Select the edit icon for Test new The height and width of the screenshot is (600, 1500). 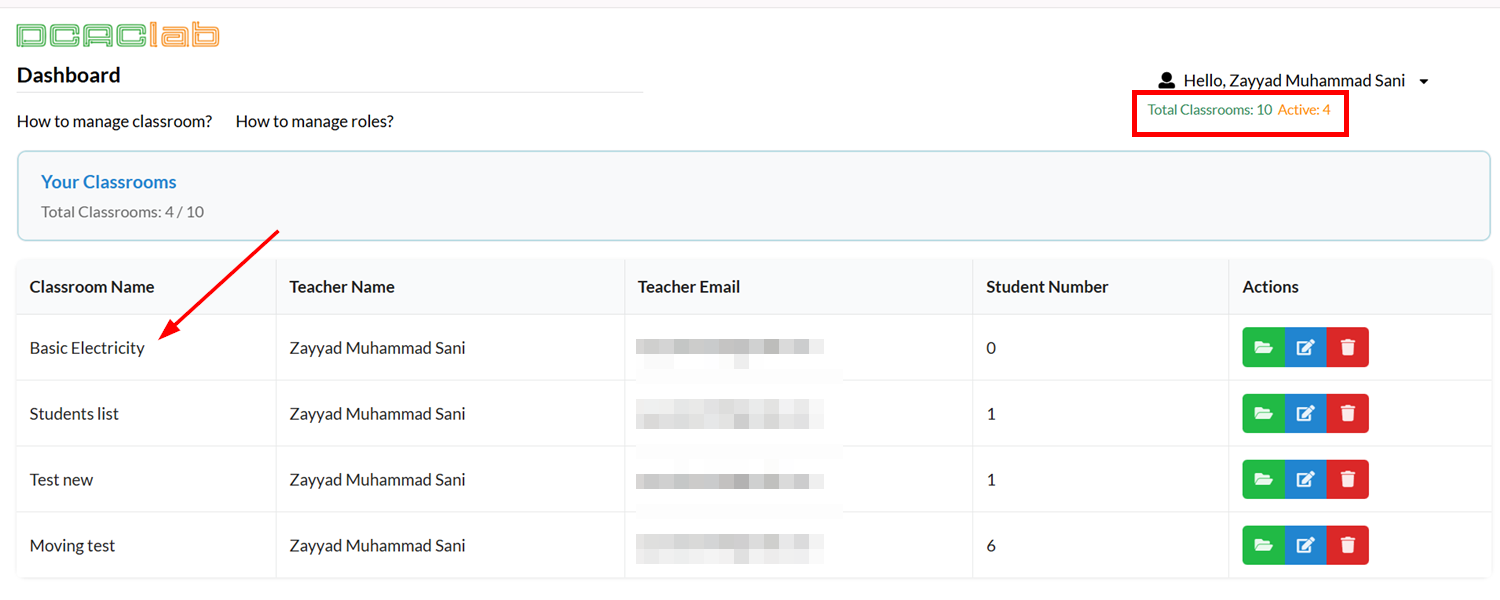(1305, 479)
